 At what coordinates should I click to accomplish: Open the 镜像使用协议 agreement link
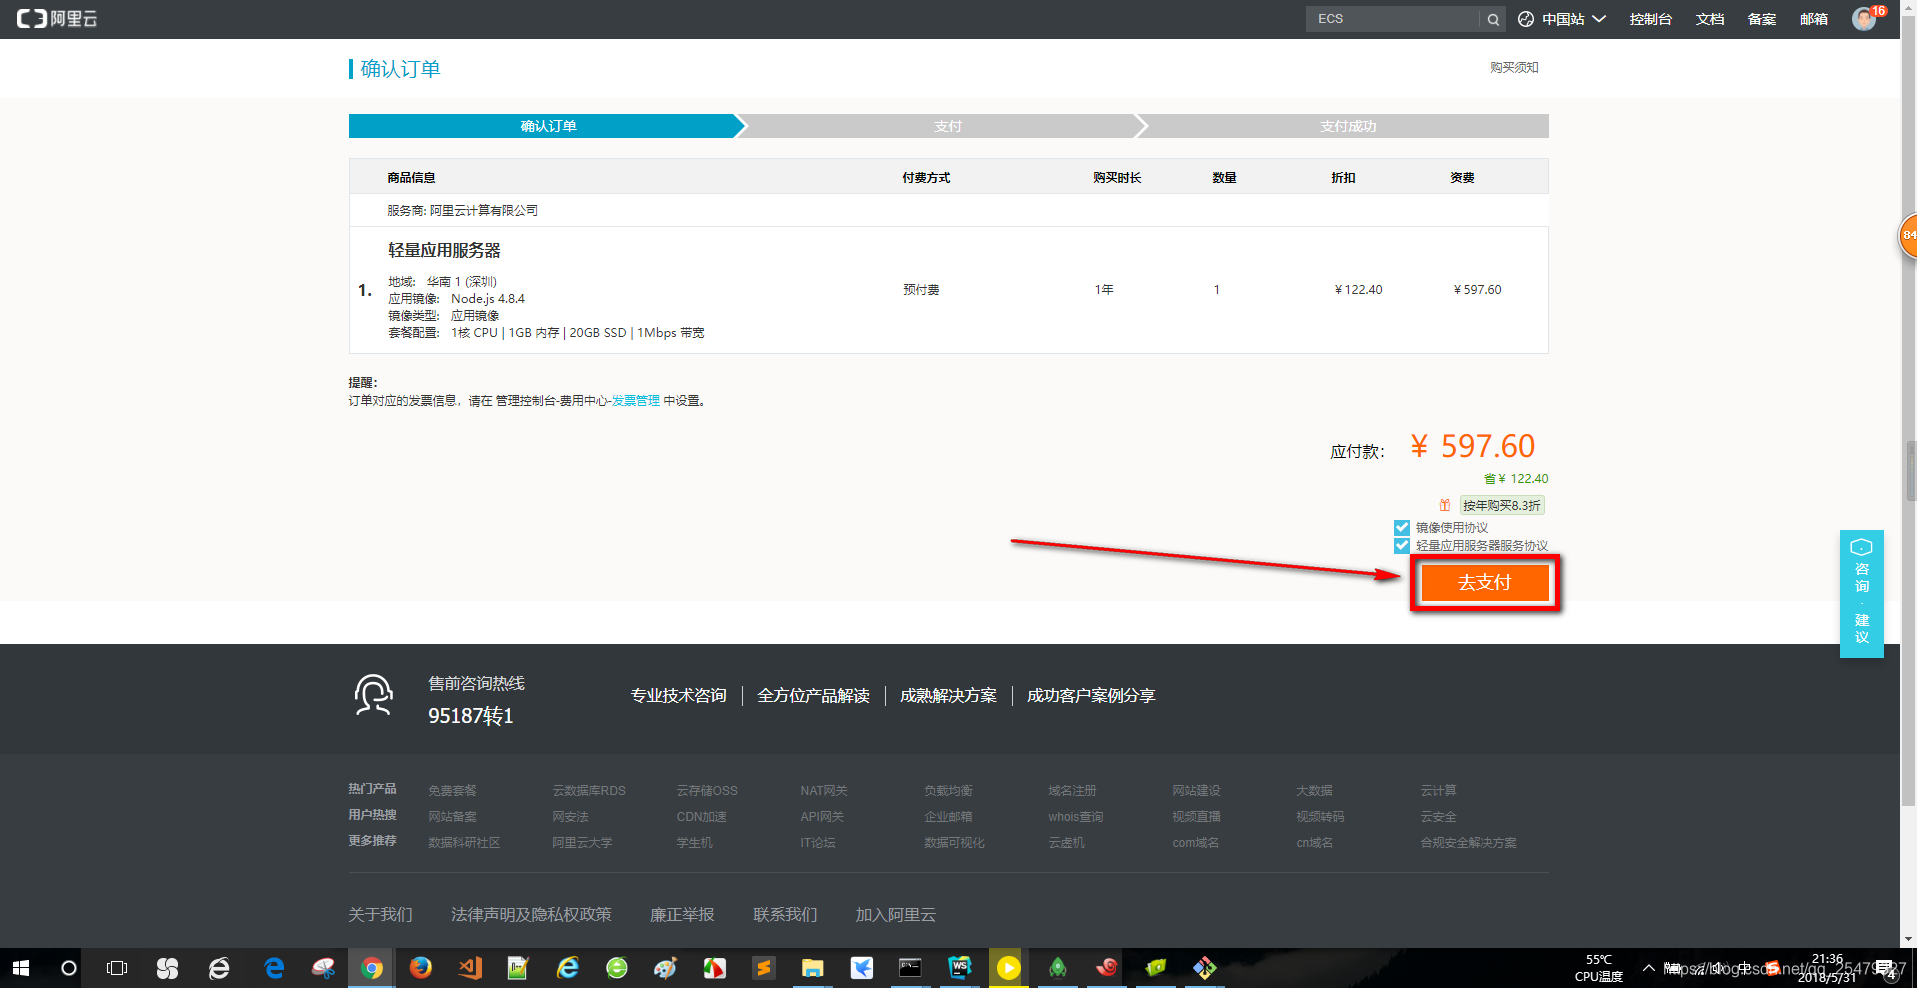click(x=1451, y=527)
